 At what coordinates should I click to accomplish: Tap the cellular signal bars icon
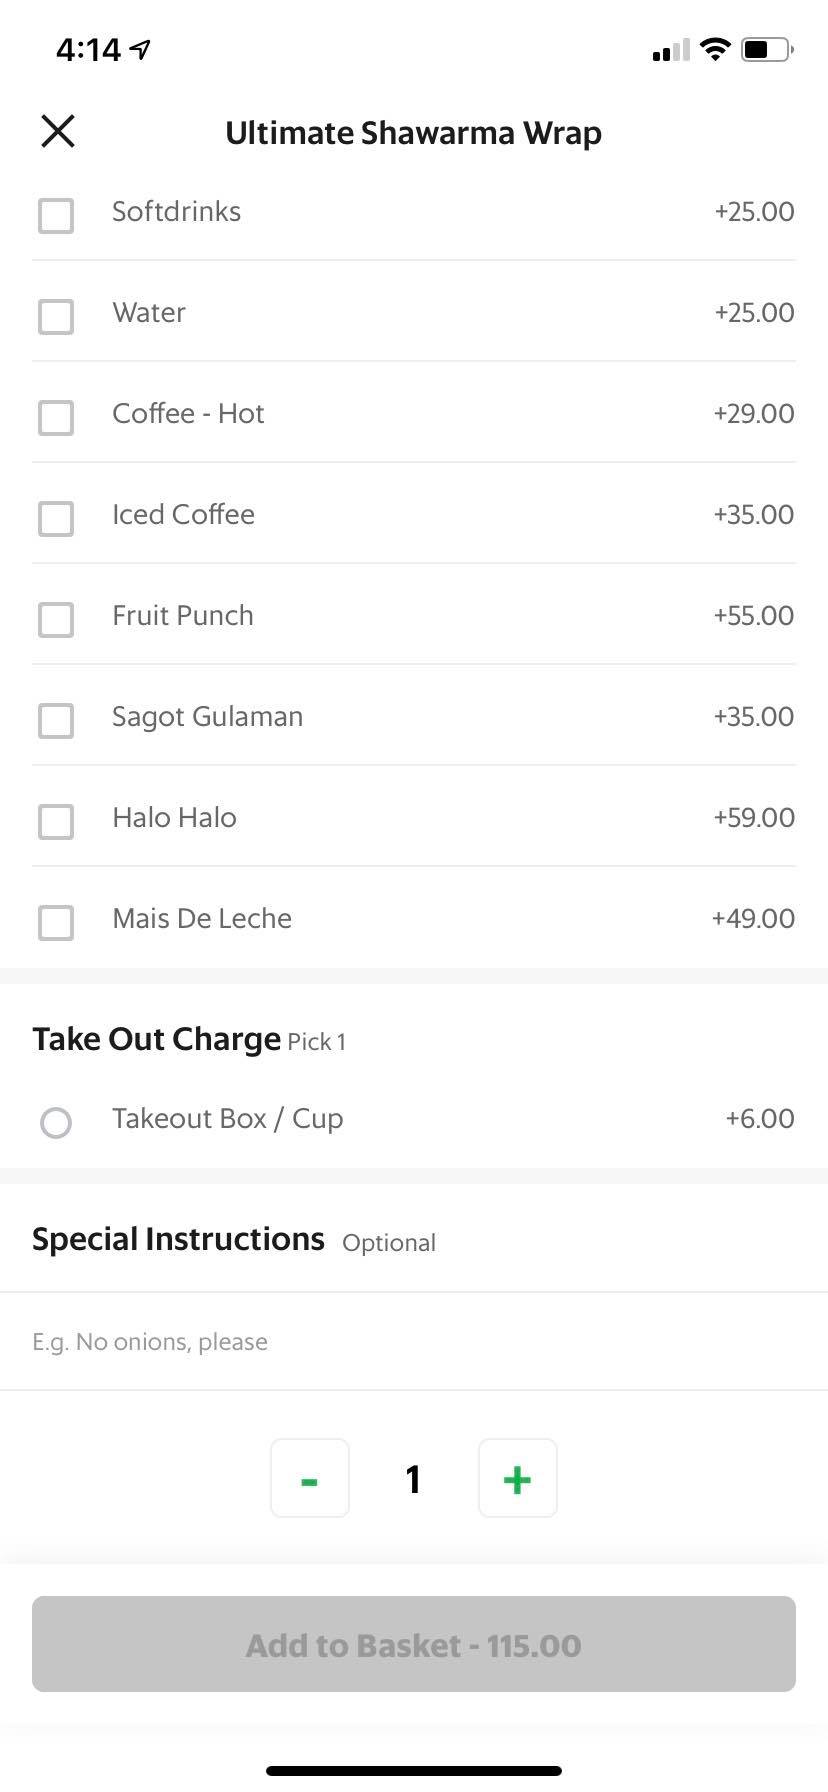tap(670, 50)
